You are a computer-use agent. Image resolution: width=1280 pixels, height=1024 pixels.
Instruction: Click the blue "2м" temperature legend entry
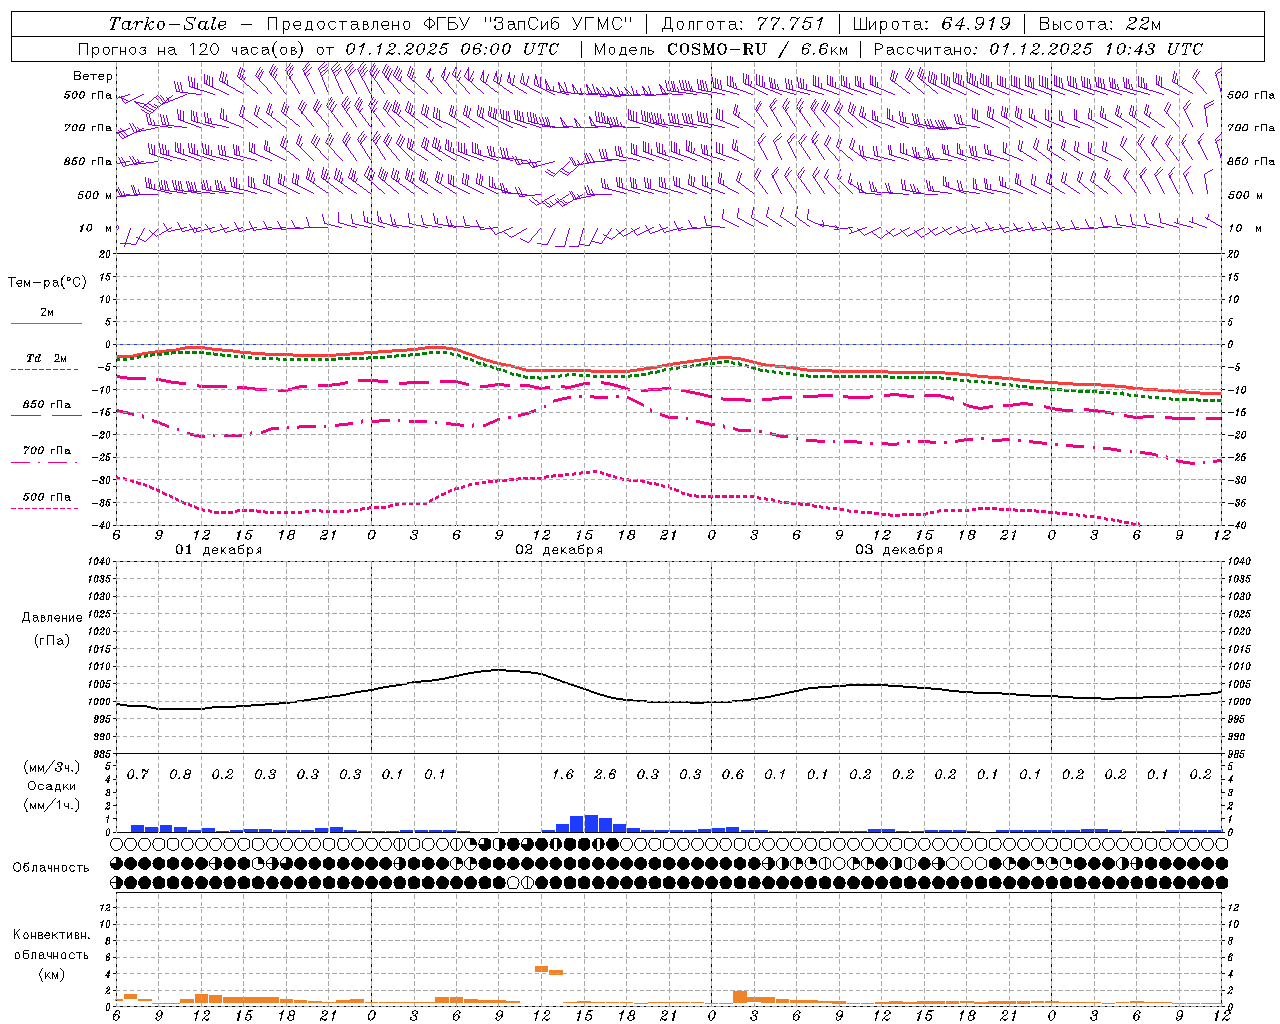47,313
